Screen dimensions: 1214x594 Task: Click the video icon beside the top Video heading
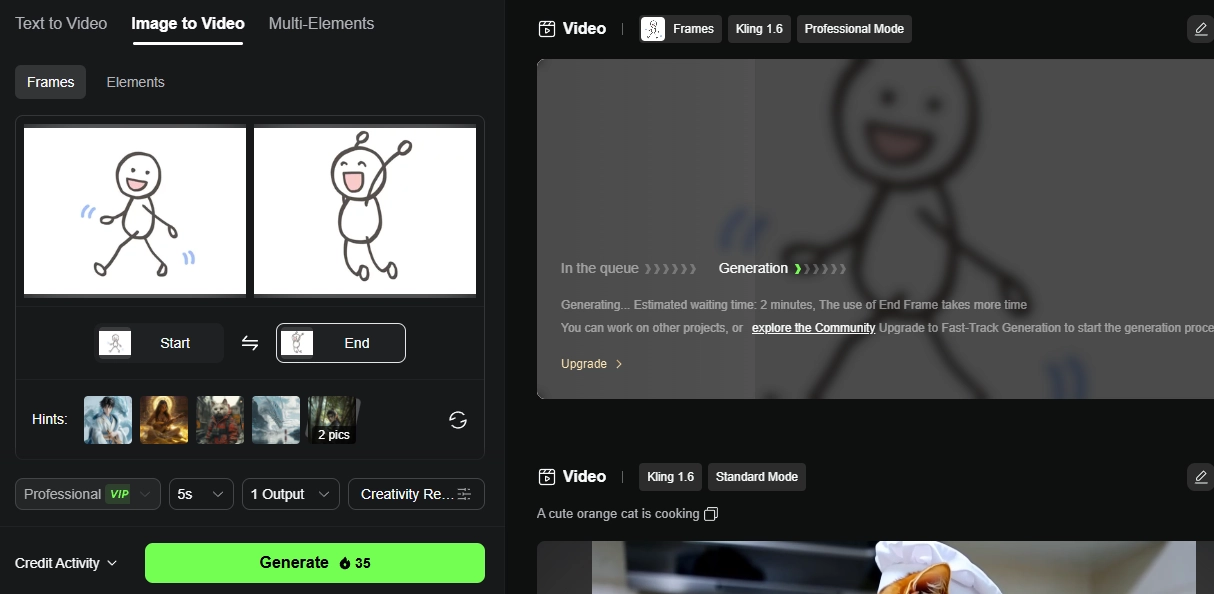(546, 28)
